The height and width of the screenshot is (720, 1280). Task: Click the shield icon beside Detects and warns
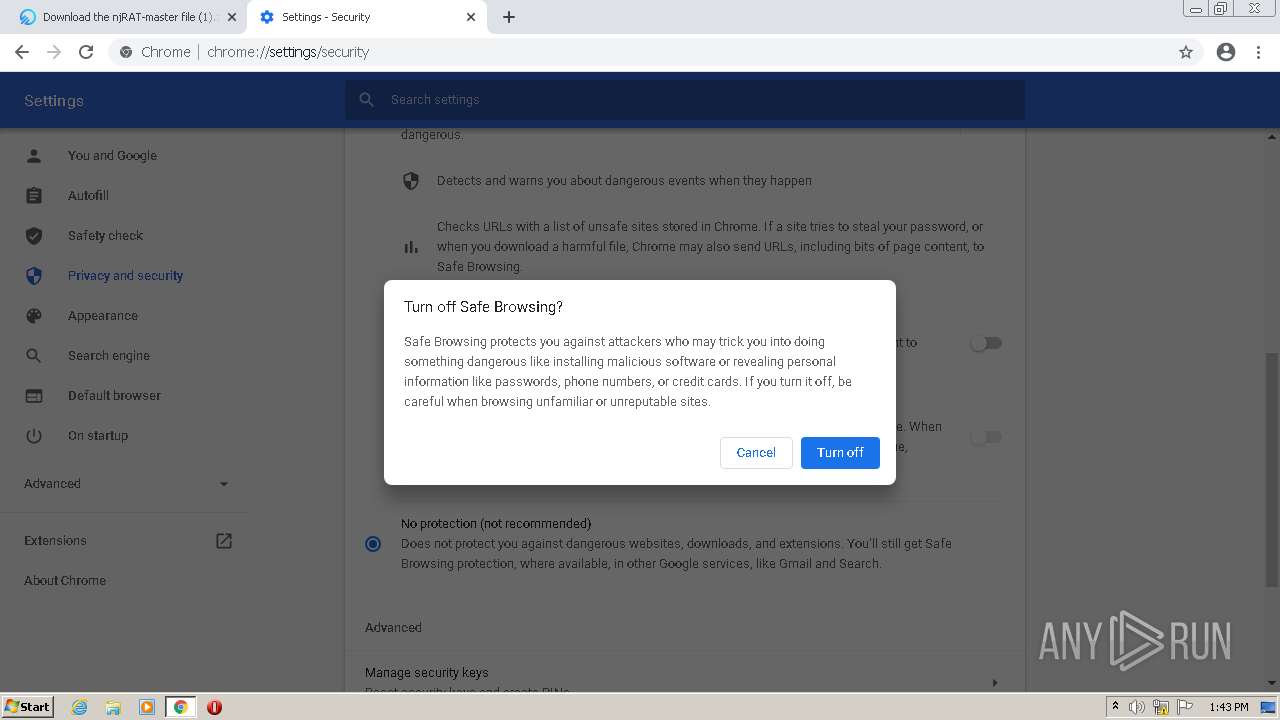point(410,181)
